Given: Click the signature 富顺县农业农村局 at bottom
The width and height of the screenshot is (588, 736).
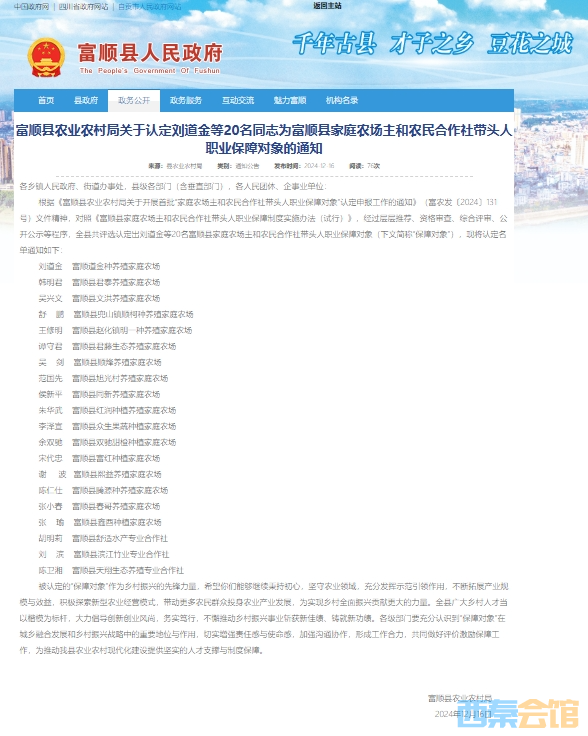Looking at the screenshot, I should pyautogui.click(x=460, y=698).
